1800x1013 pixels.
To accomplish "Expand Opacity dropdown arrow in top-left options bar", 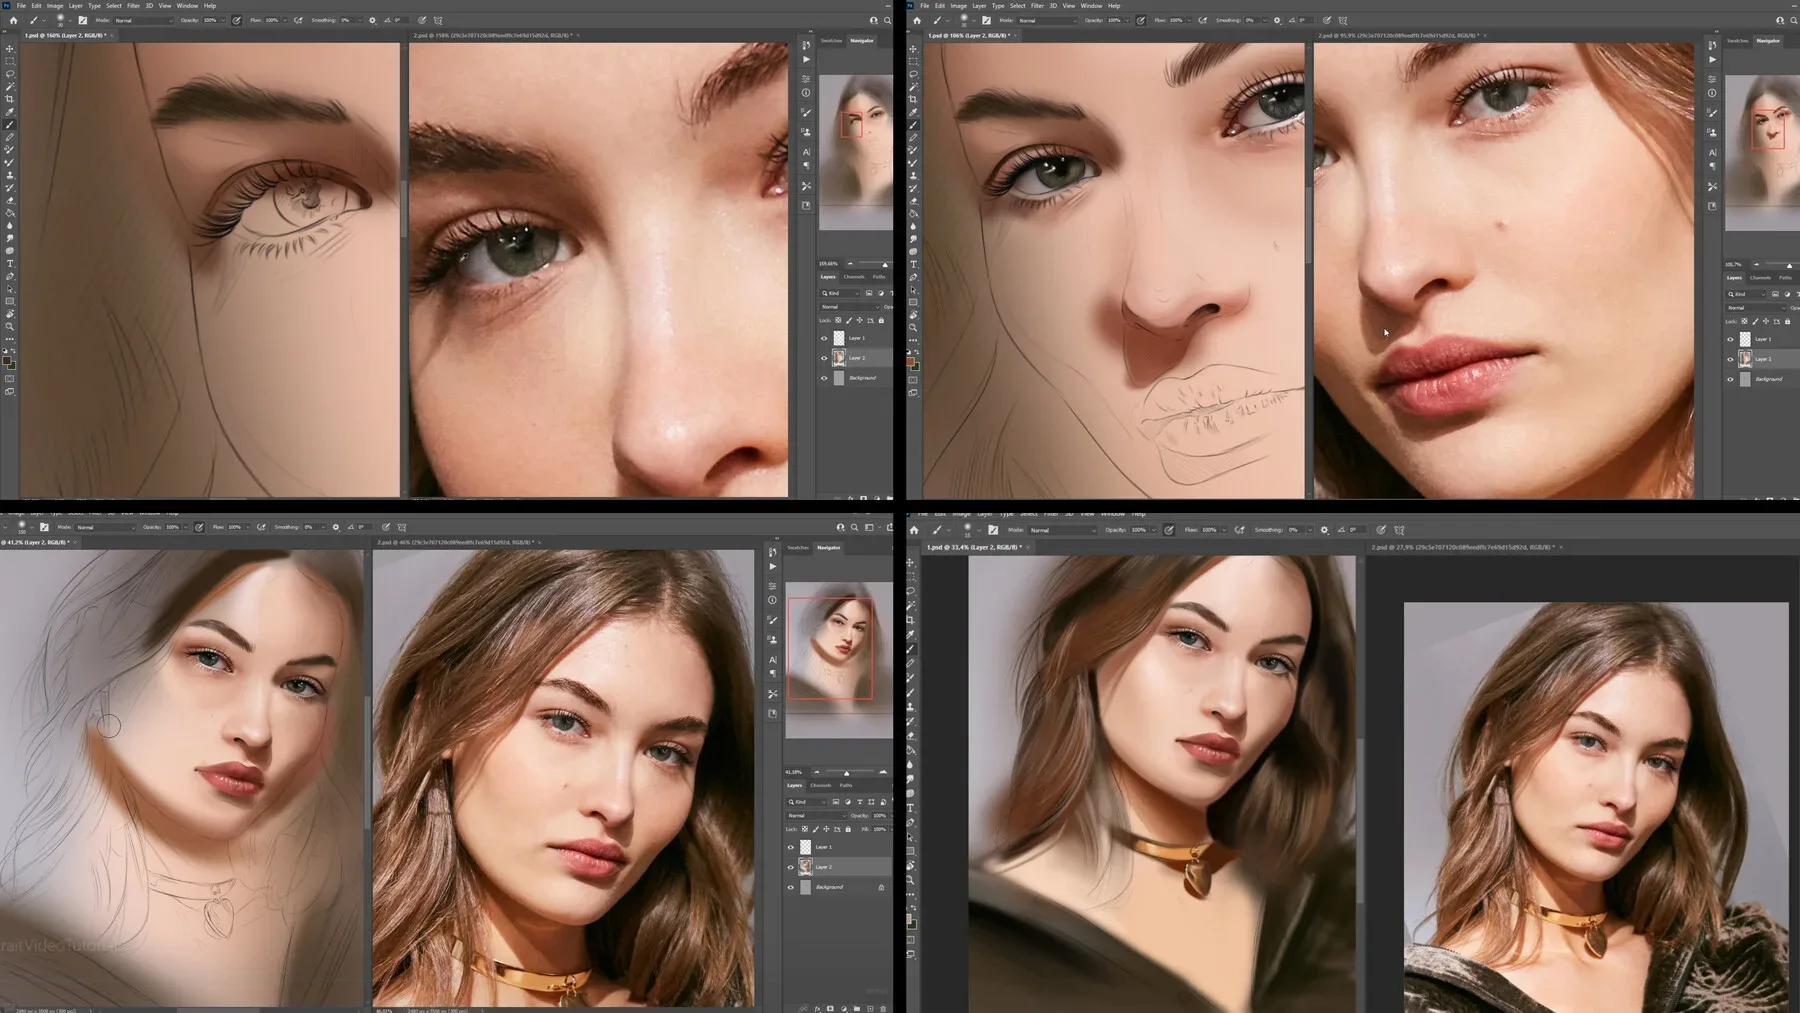I will [224, 20].
